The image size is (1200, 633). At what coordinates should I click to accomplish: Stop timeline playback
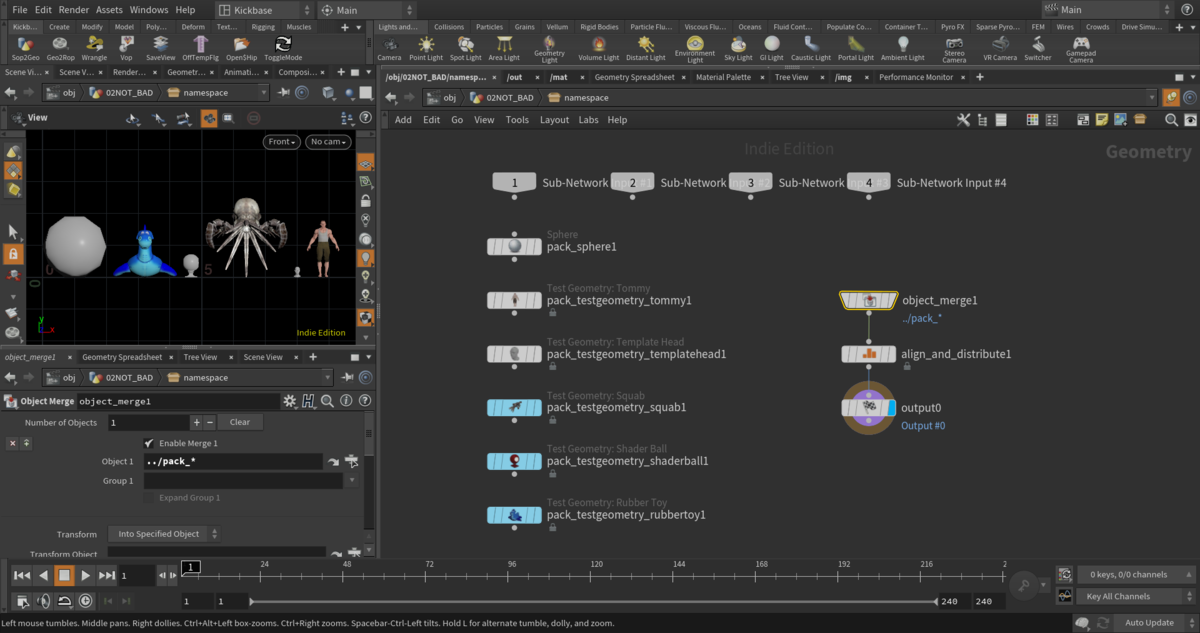(x=64, y=575)
